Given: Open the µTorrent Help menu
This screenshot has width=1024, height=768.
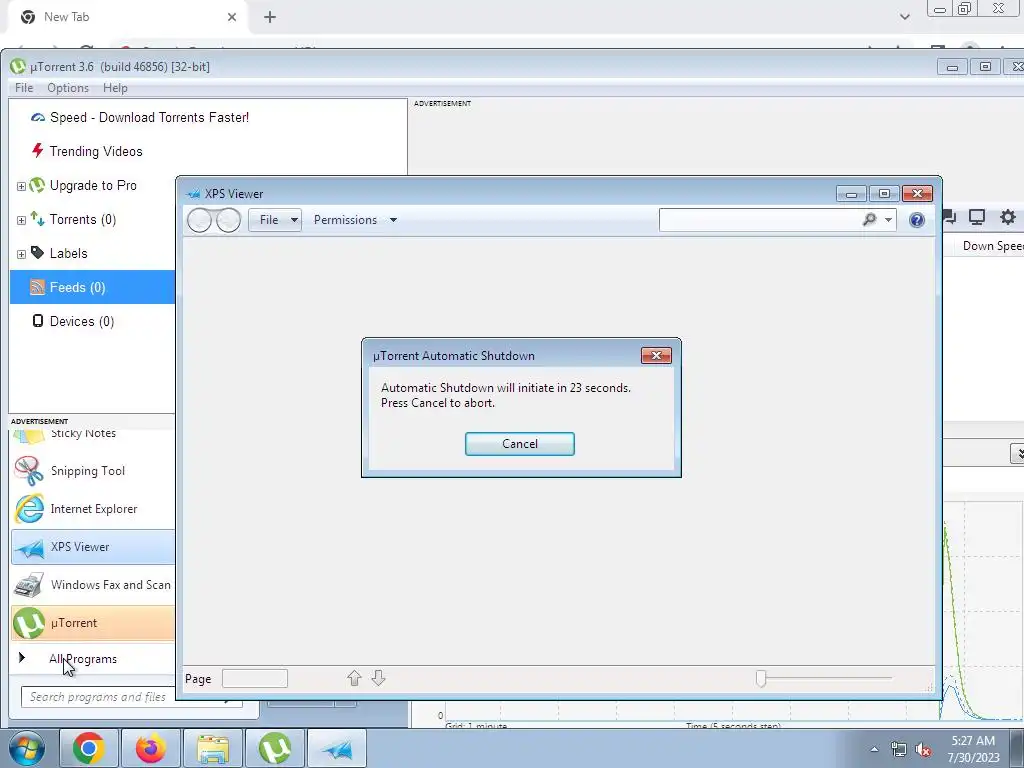Looking at the screenshot, I should coord(115,88).
